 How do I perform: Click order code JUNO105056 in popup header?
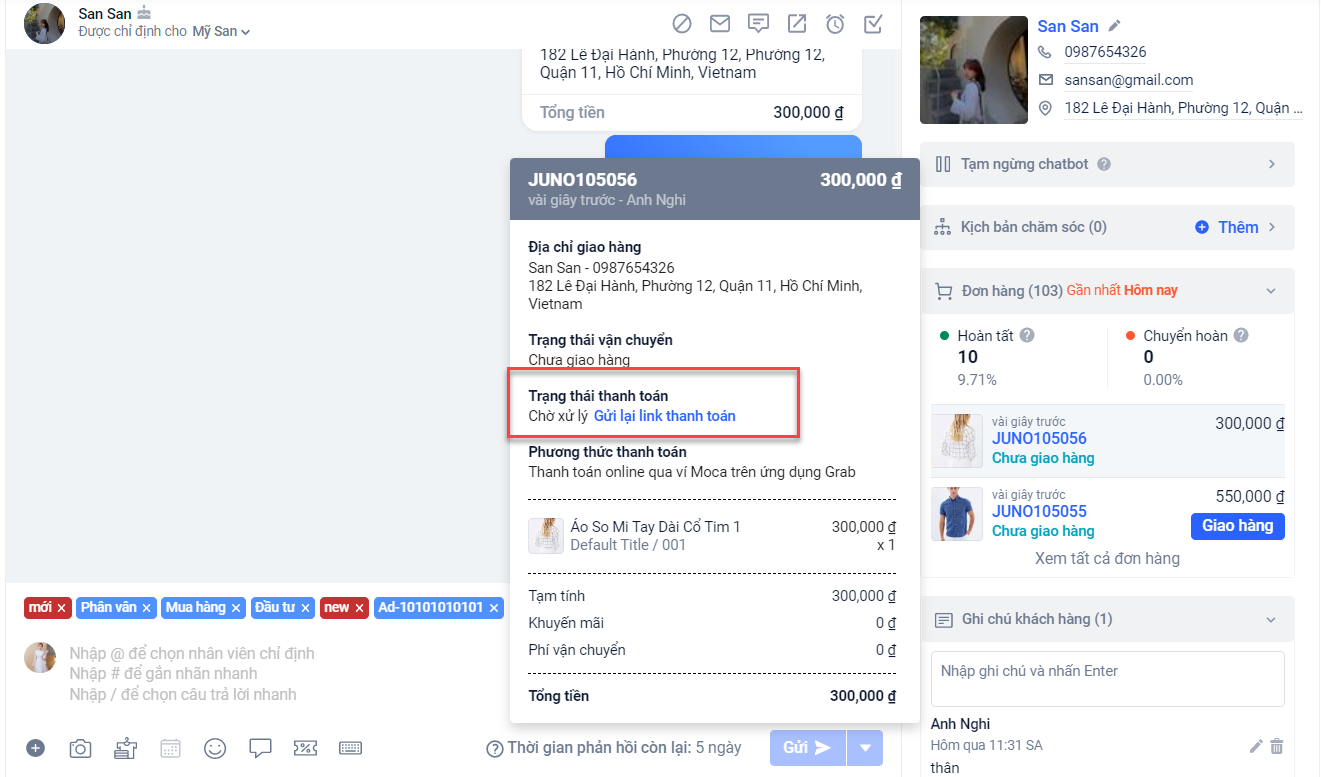click(x=582, y=180)
